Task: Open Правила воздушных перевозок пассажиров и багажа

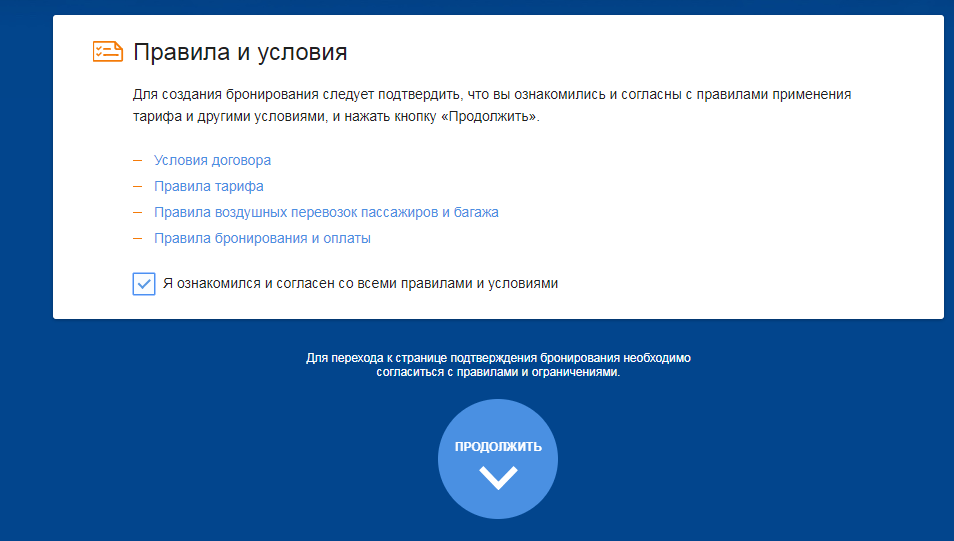Action: click(326, 212)
